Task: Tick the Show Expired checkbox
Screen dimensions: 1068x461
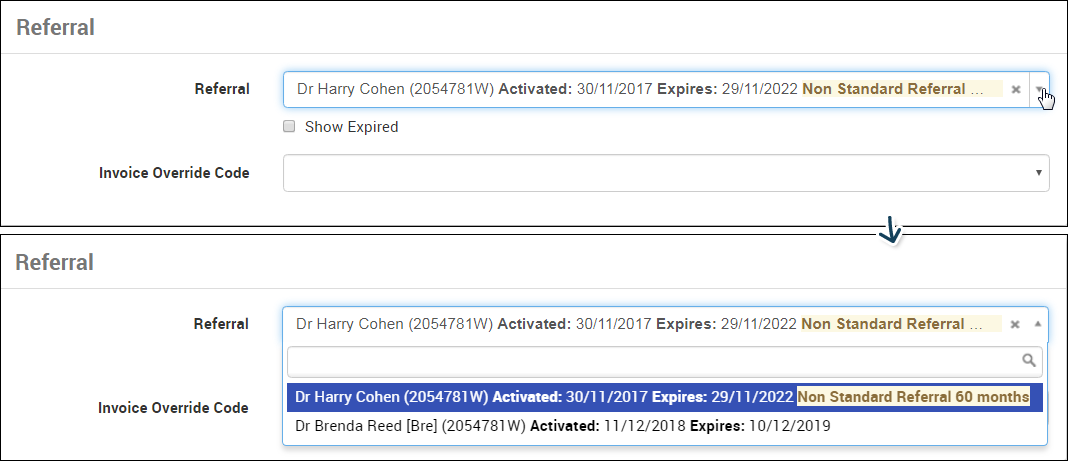Action: point(289,126)
